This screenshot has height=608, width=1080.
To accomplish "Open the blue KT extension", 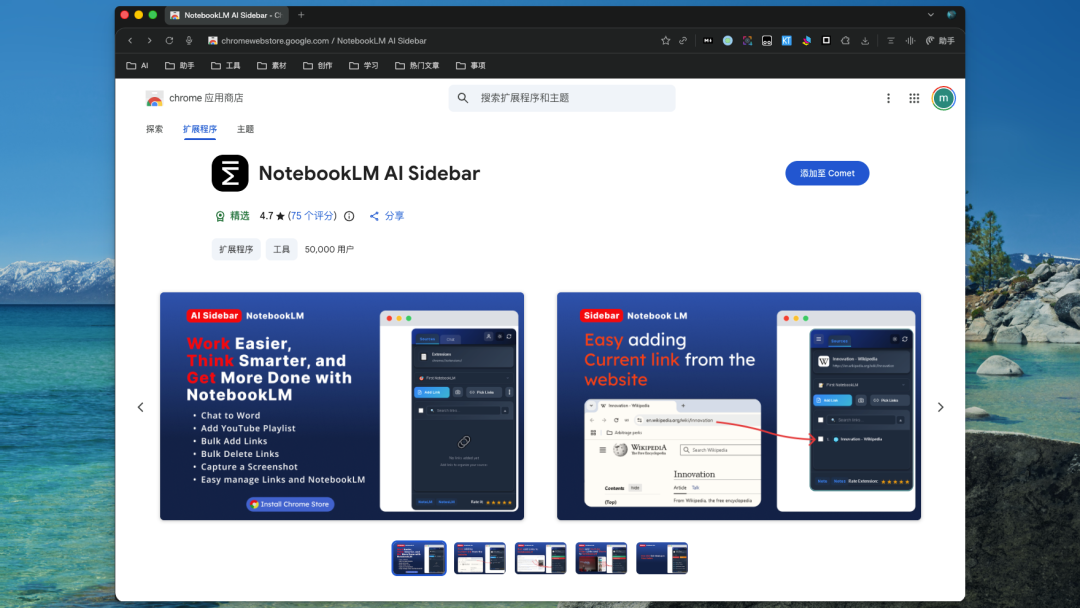I will (787, 41).
